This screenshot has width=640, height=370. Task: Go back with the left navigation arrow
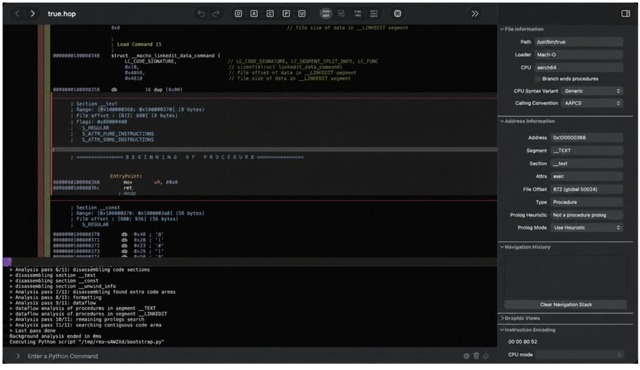(x=17, y=14)
